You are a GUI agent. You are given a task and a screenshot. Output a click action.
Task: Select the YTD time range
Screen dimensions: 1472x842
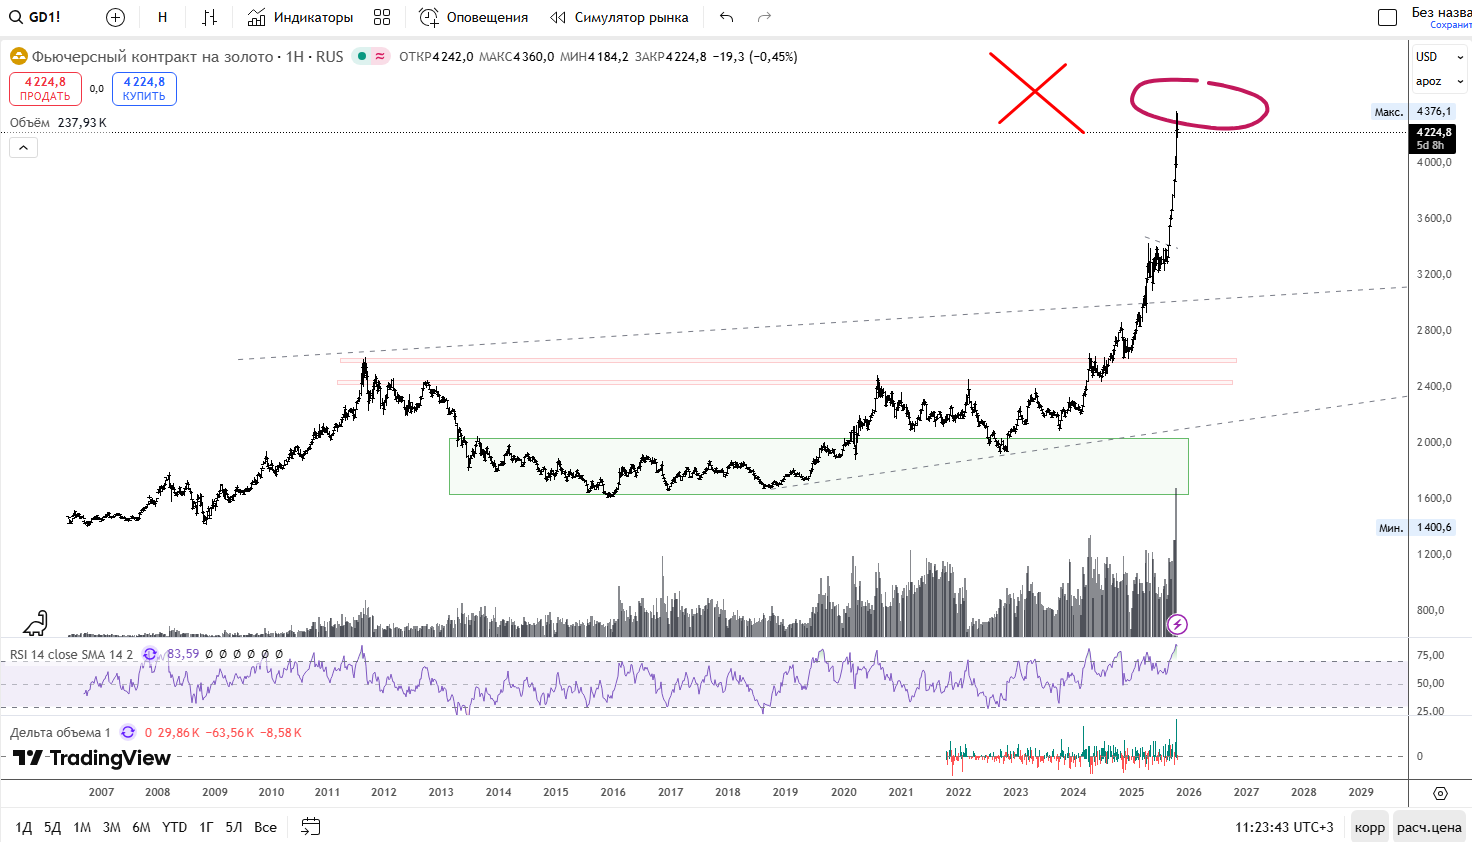(x=174, y=827)
